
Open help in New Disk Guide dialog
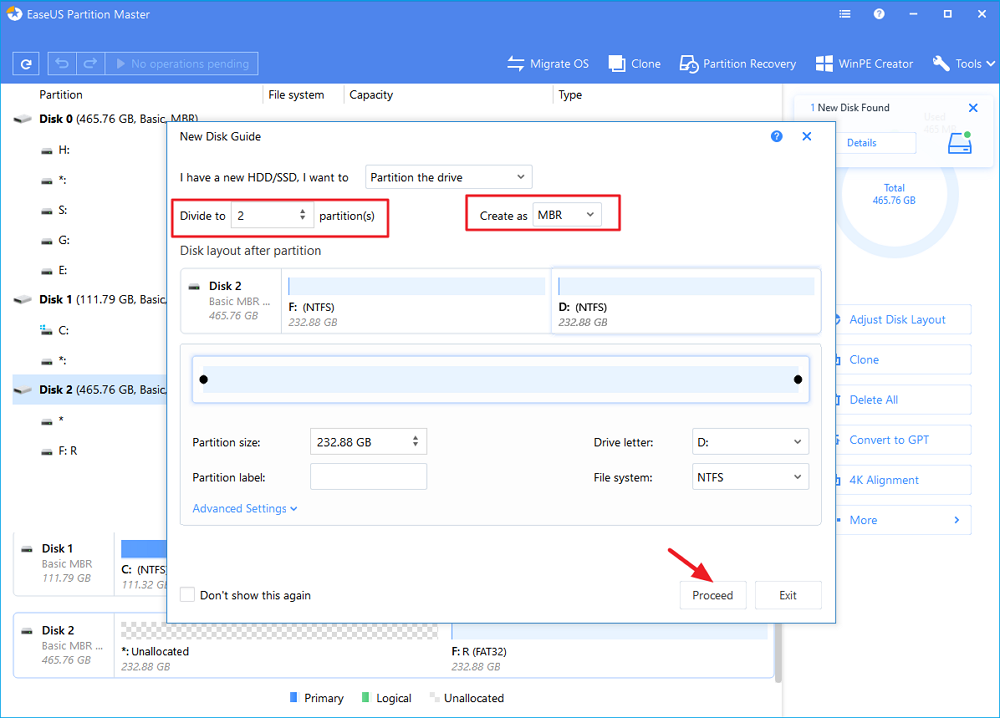[776, 136]
